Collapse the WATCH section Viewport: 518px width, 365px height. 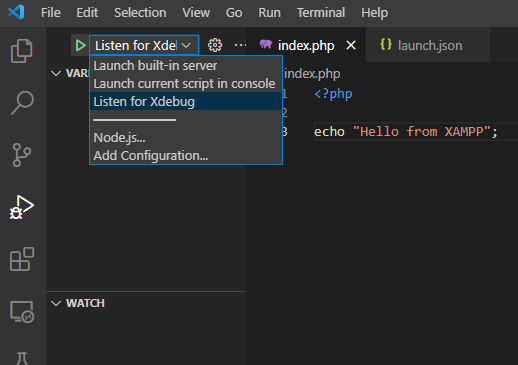(56, 303)
